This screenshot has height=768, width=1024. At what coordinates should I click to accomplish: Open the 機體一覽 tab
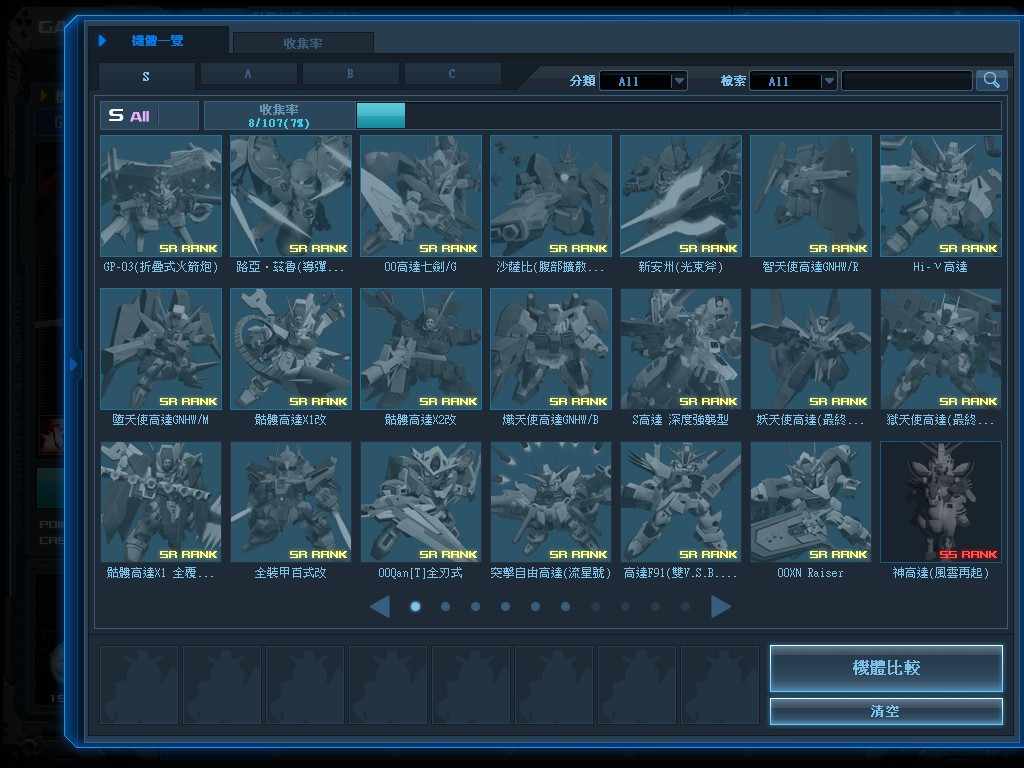pos(158,40)
